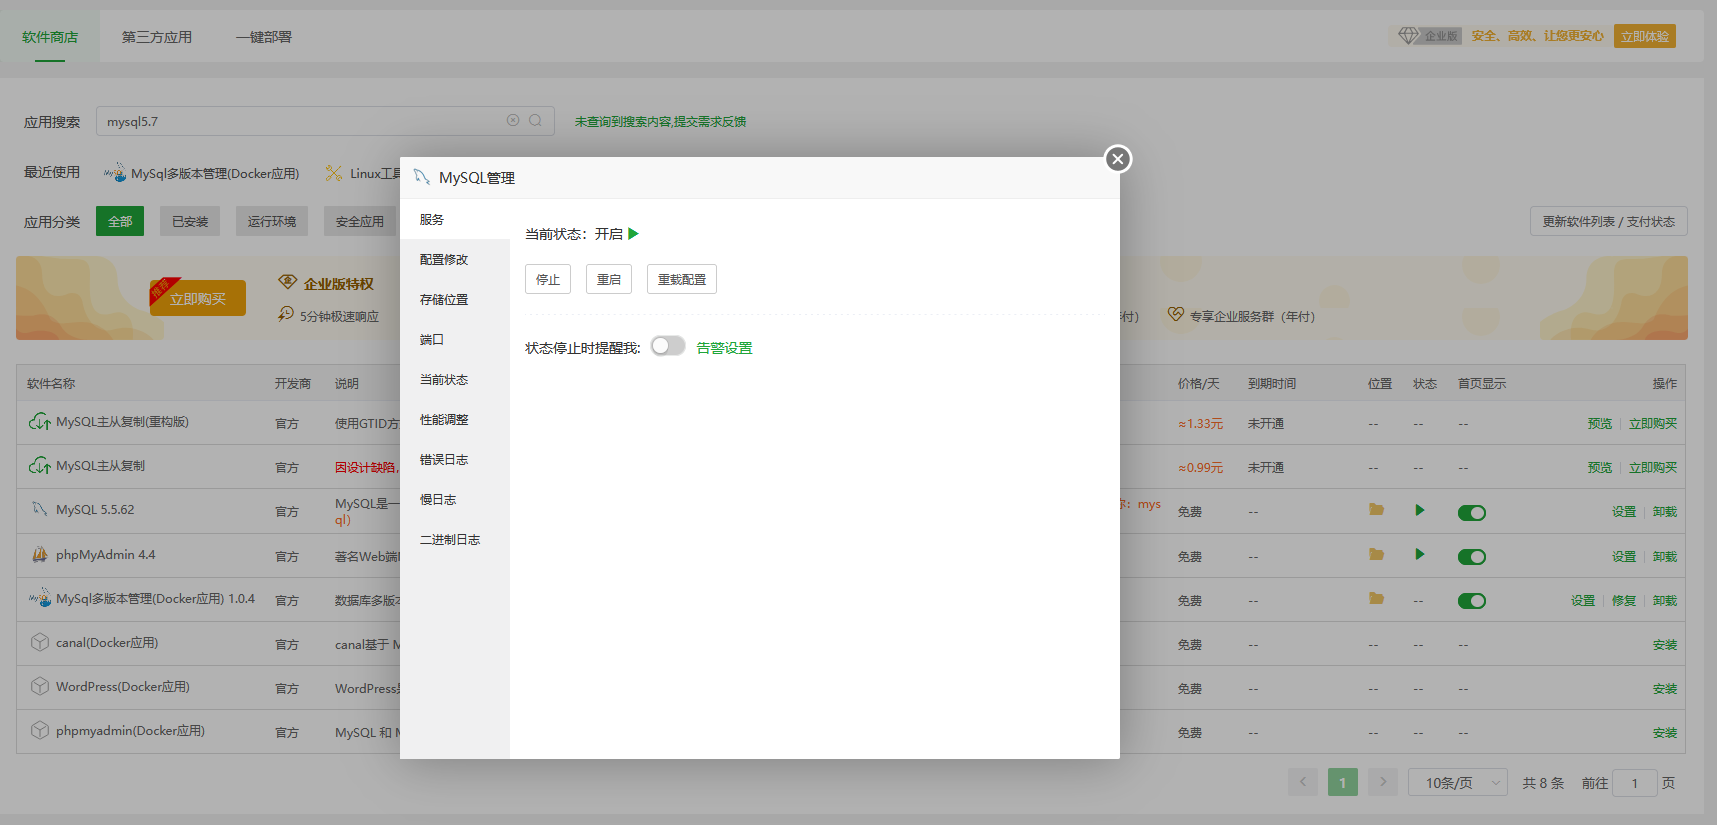Click 修复 for MySql多版本管理
Screen dimensions: 1717x825
tap(1624, 600)
